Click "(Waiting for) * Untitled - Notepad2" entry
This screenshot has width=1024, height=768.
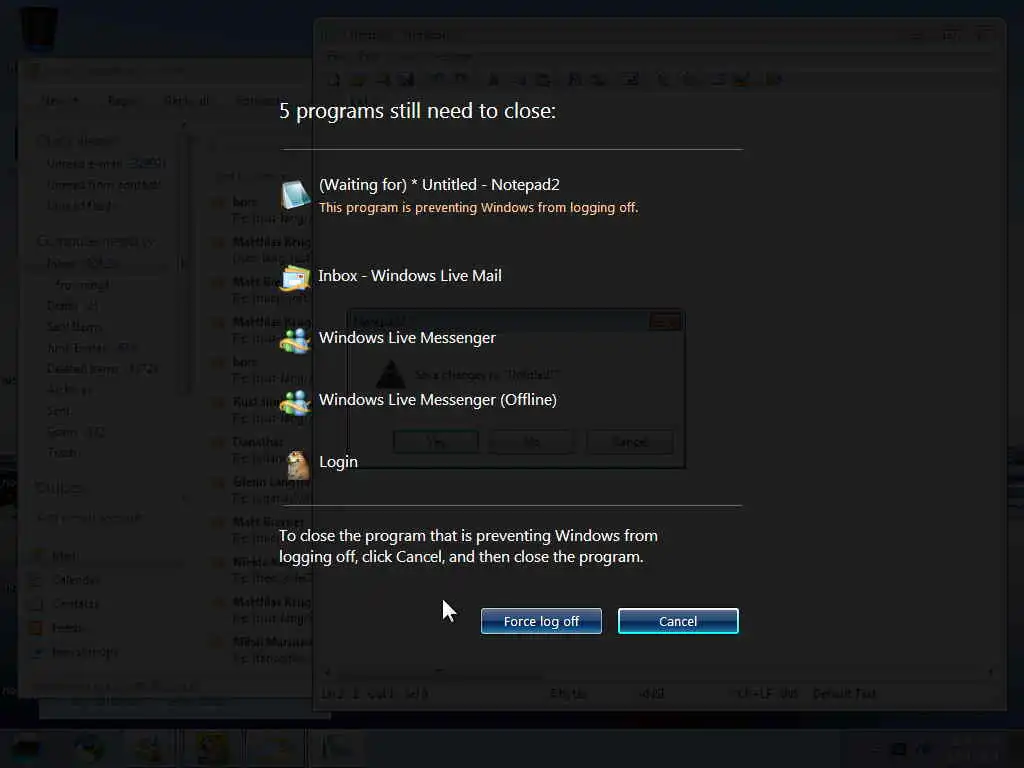click(x=439, y=185)
